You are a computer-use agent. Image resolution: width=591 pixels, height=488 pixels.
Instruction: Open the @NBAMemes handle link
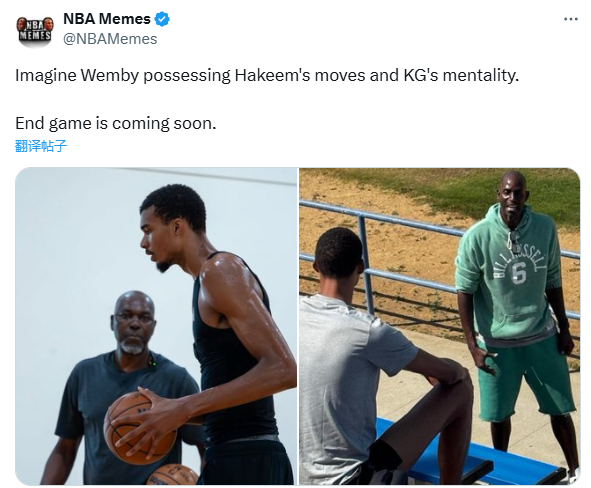click(x=110, y=39)
